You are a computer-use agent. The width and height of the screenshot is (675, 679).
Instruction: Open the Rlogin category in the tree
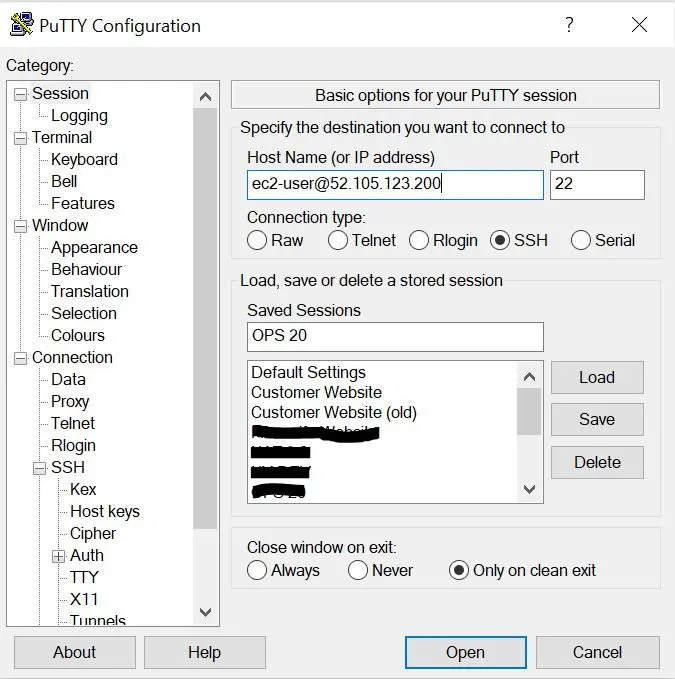tap(73, 446)
